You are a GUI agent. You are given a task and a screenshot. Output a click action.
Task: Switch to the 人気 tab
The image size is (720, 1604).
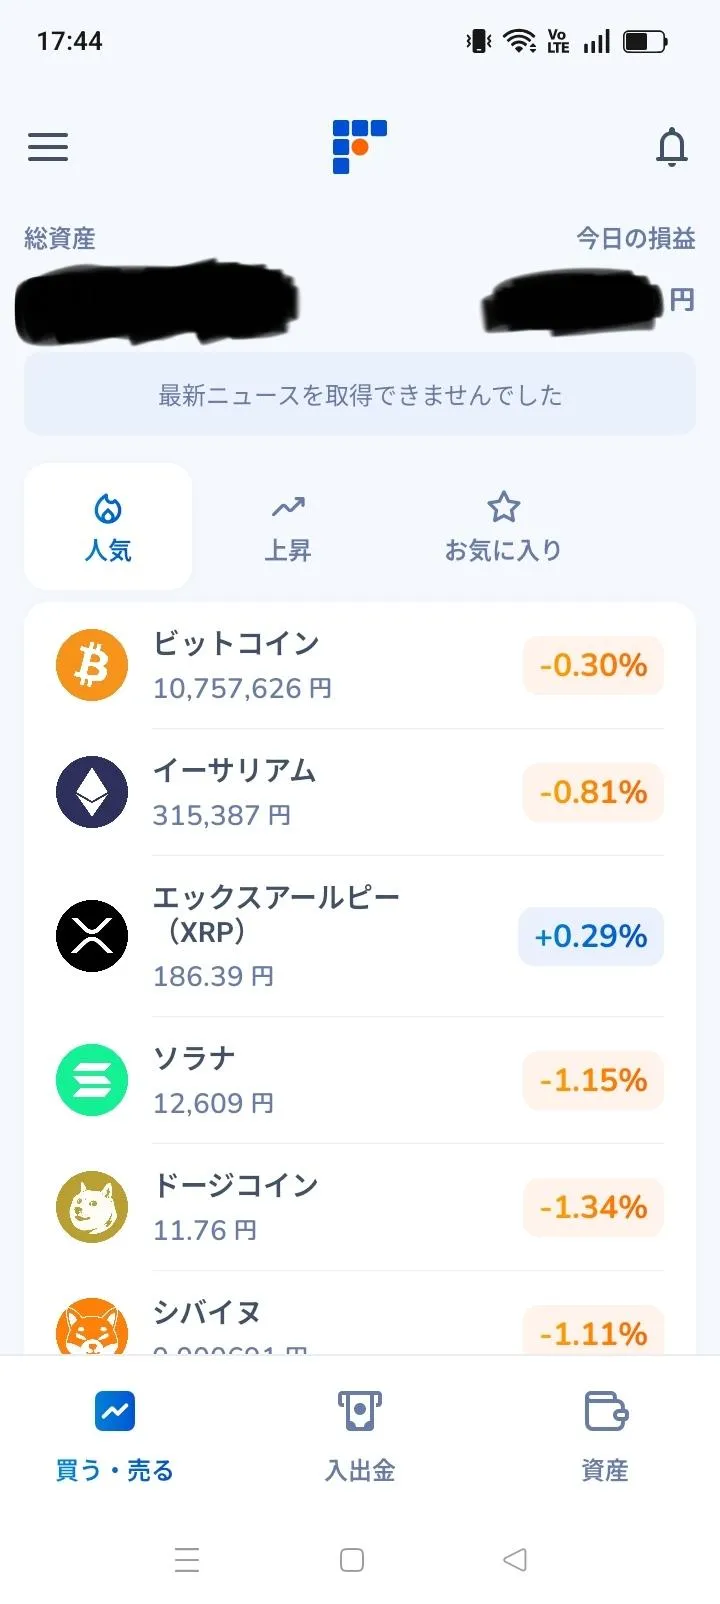click(108, 526)
